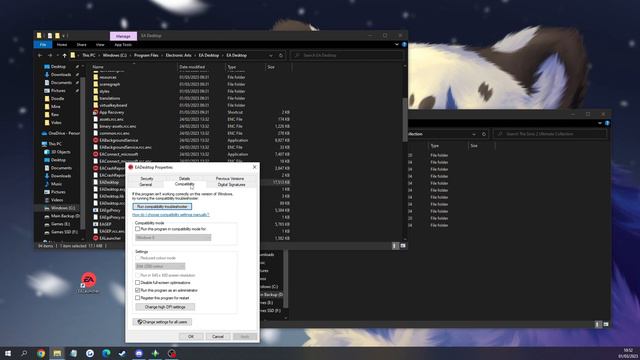Open Games SSD (F:) drive in sidebar

(x=61, y=232)
